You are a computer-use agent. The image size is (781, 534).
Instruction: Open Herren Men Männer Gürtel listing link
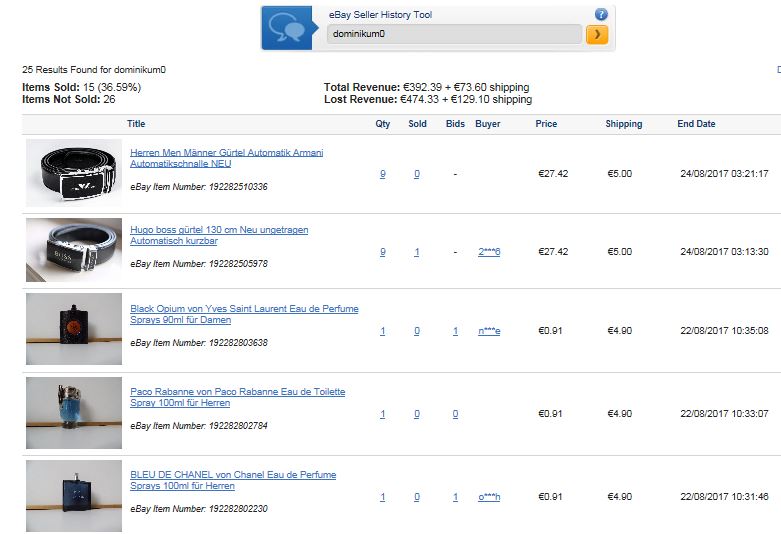pos(227,158)
